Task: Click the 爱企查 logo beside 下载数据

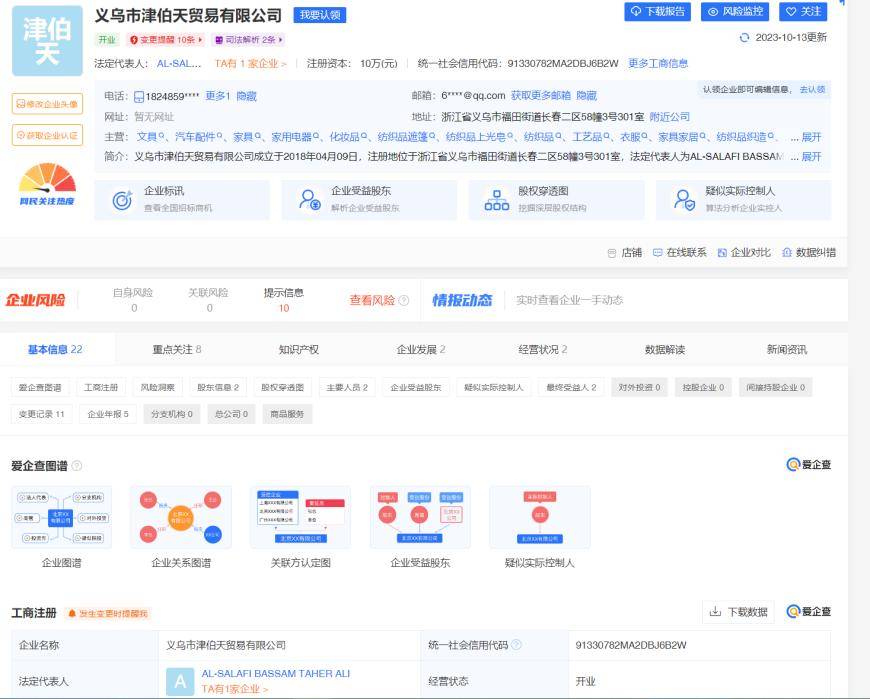Action: point(809,611)
